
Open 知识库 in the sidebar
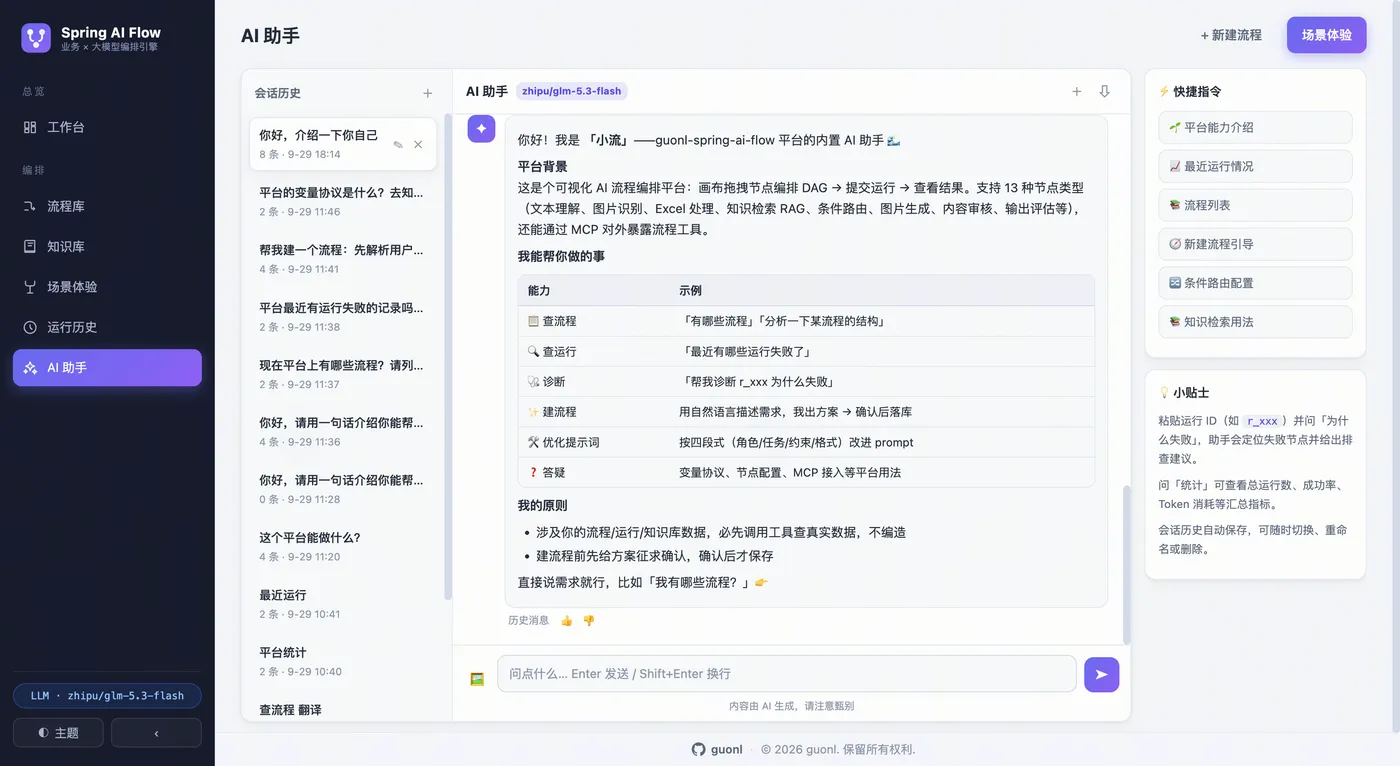tap(107, 246)
